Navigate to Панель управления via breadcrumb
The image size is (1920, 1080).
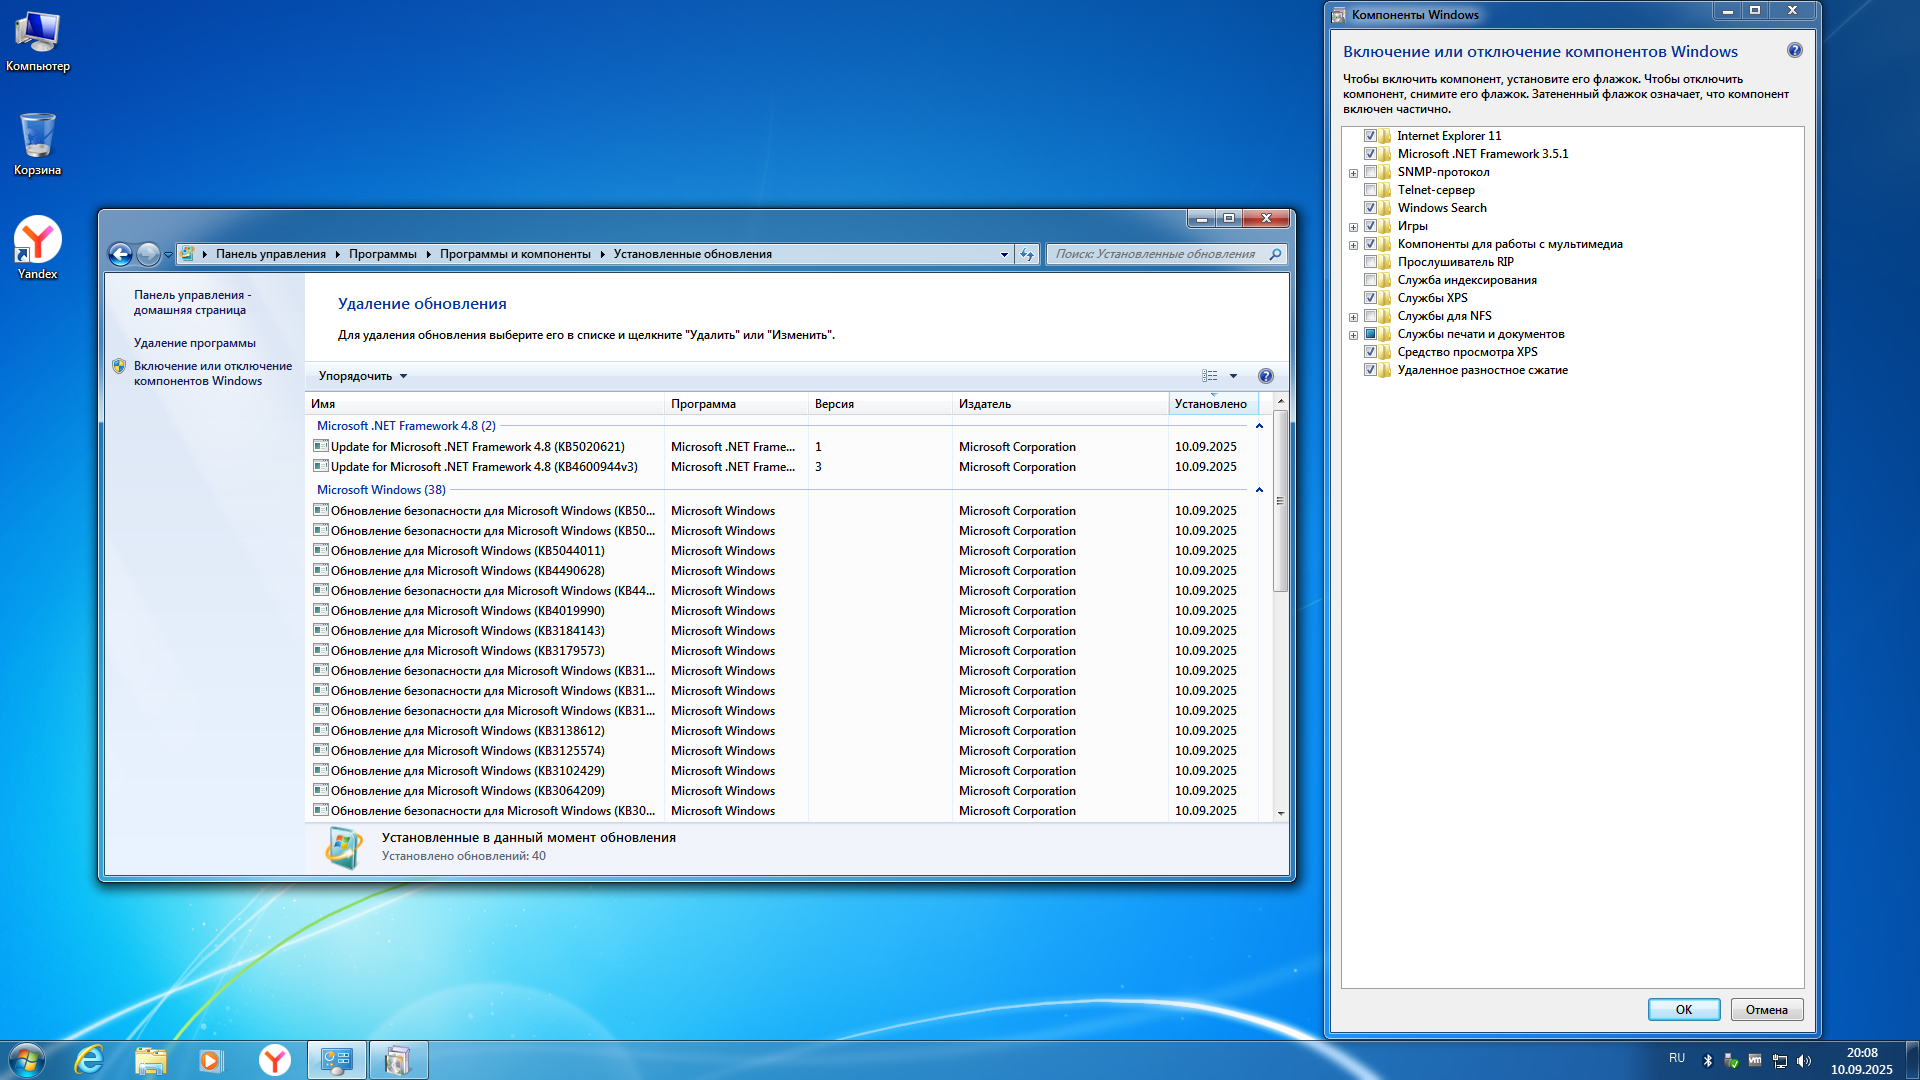point(269,254)
